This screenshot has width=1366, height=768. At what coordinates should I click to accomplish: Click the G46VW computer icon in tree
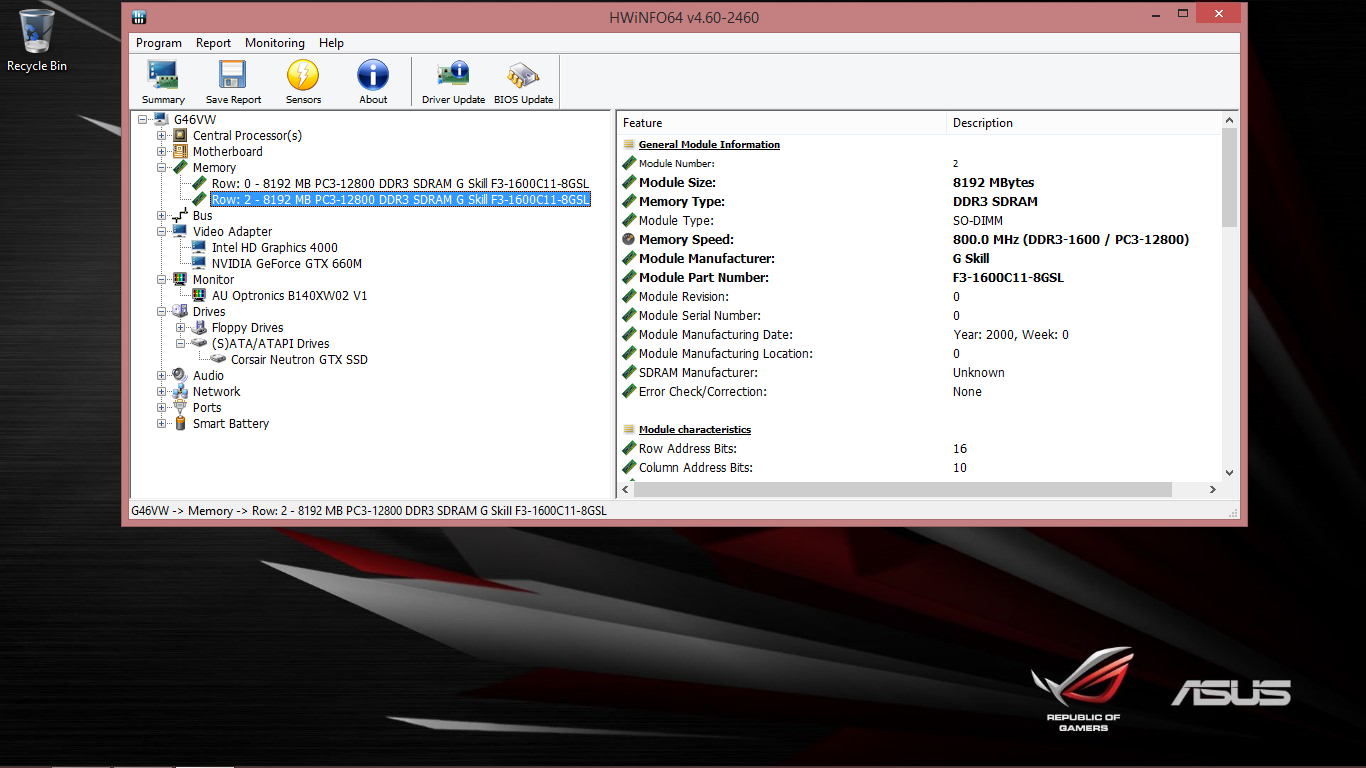pos(161,119)
